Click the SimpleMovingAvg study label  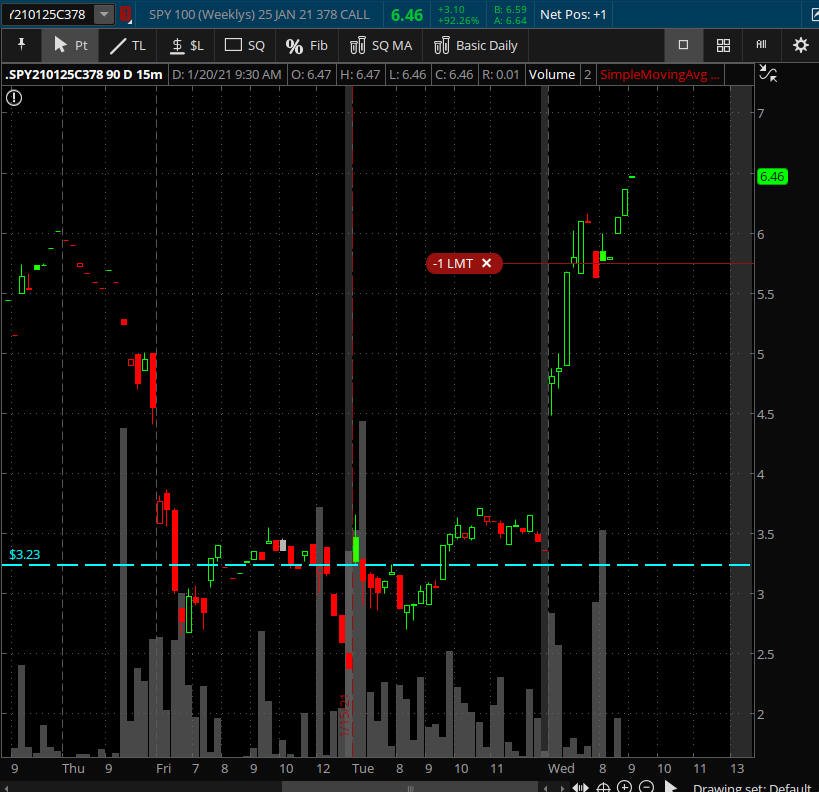pos(659,75)
